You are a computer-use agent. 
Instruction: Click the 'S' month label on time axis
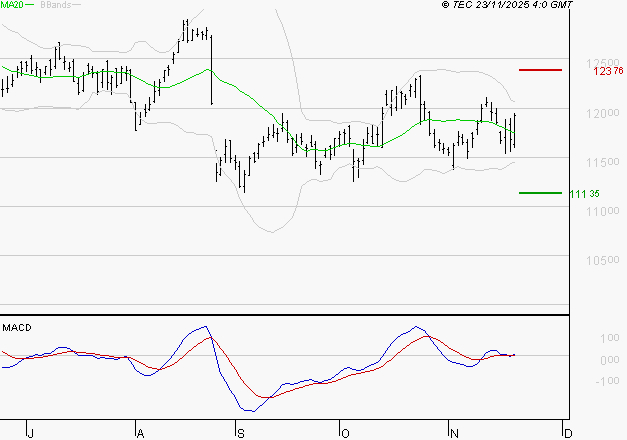tap(239, 433)
